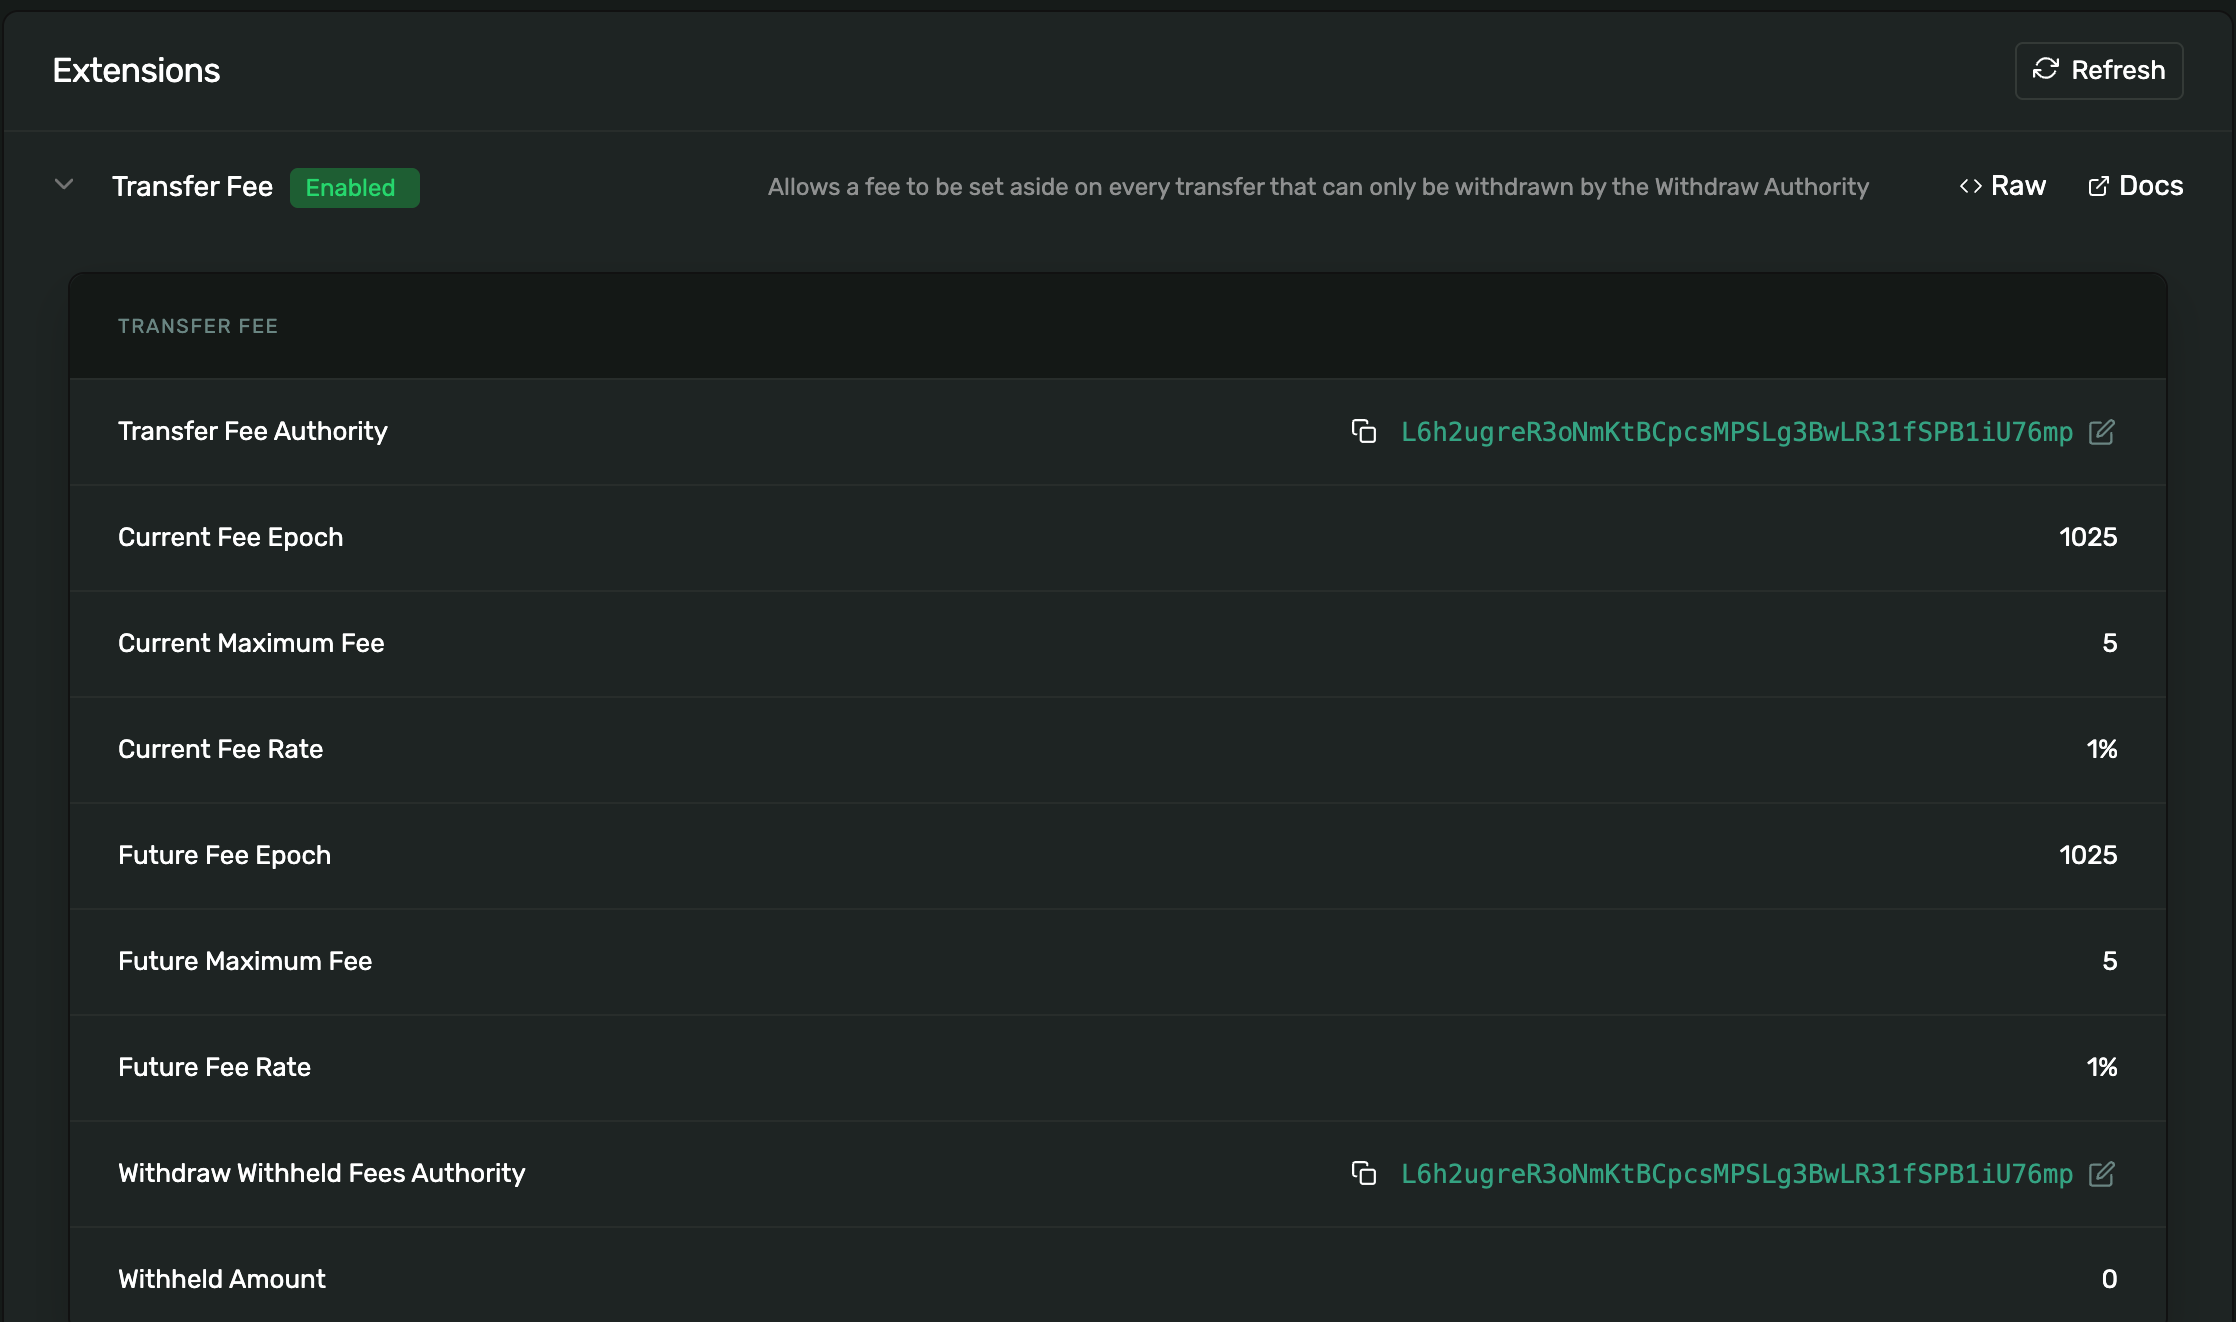Click the circular arrows refresh icon

click(x=2046, y=69)
